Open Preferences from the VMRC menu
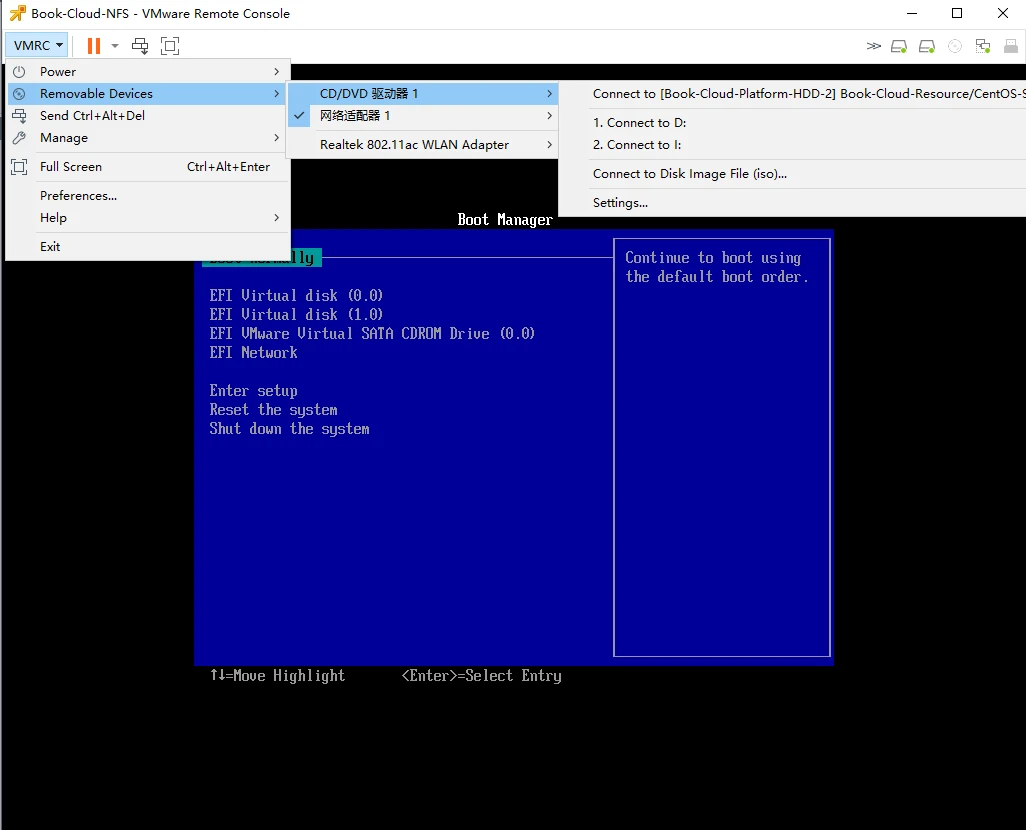 148,196
